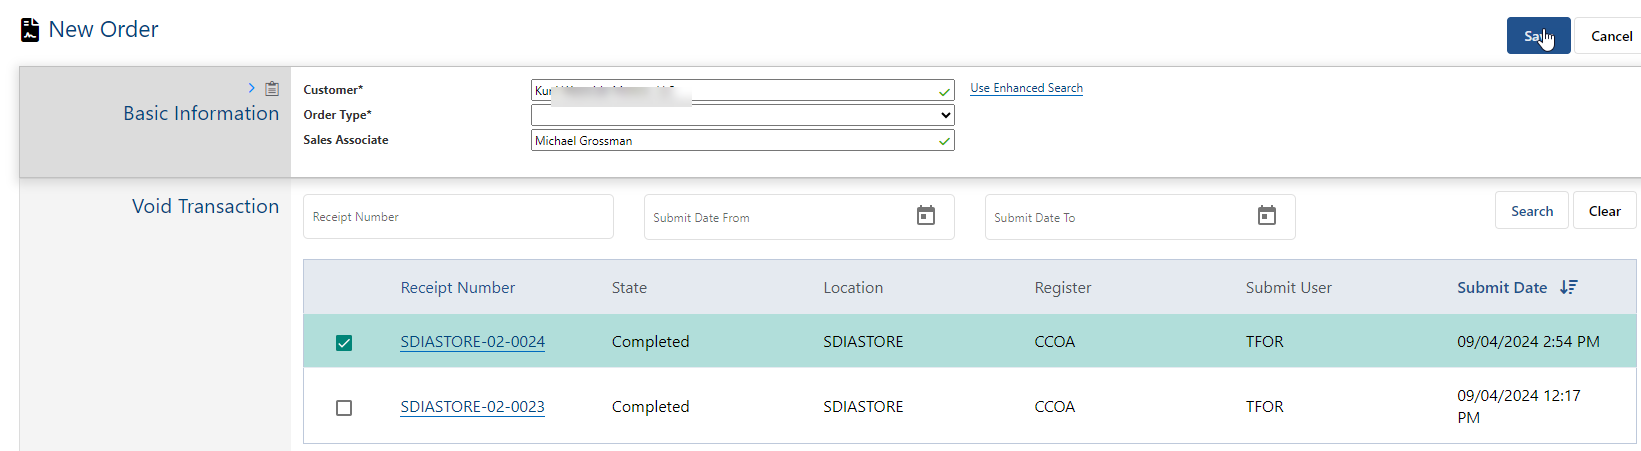
Task: Select the Basic Information section
Action: [x=201, y=114]
